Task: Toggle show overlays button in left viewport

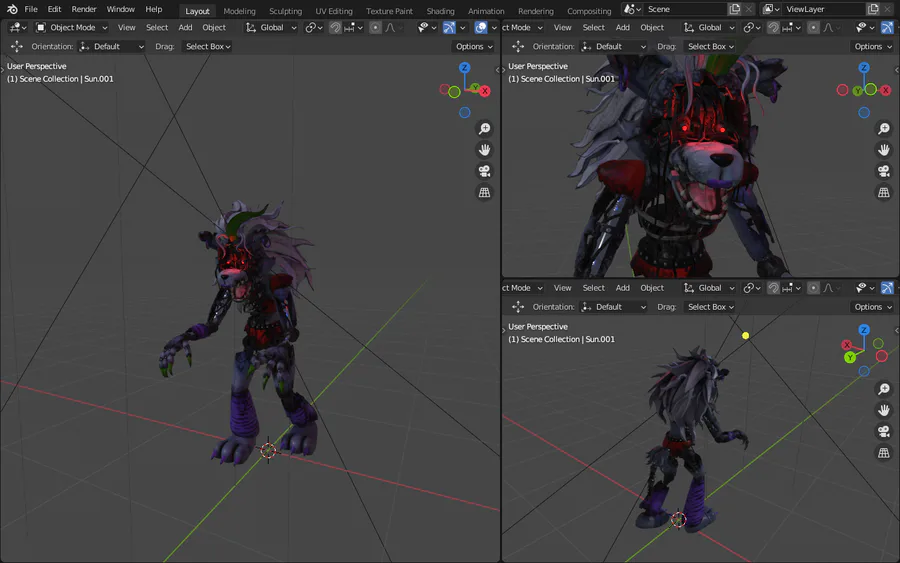Action: click(481, 28)
